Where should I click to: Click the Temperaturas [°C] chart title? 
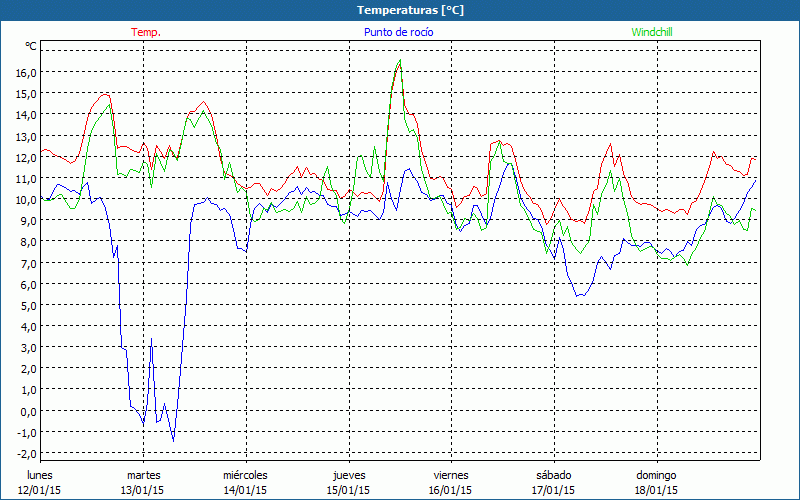410,10
